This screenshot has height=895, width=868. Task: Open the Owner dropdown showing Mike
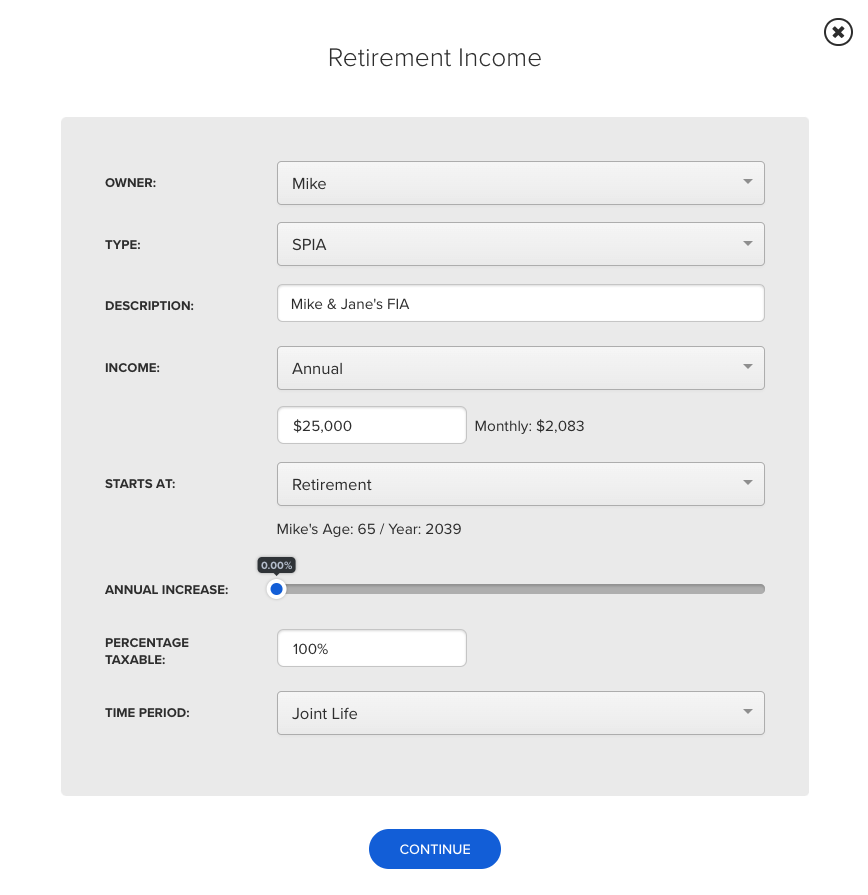(x=520, y=183)
